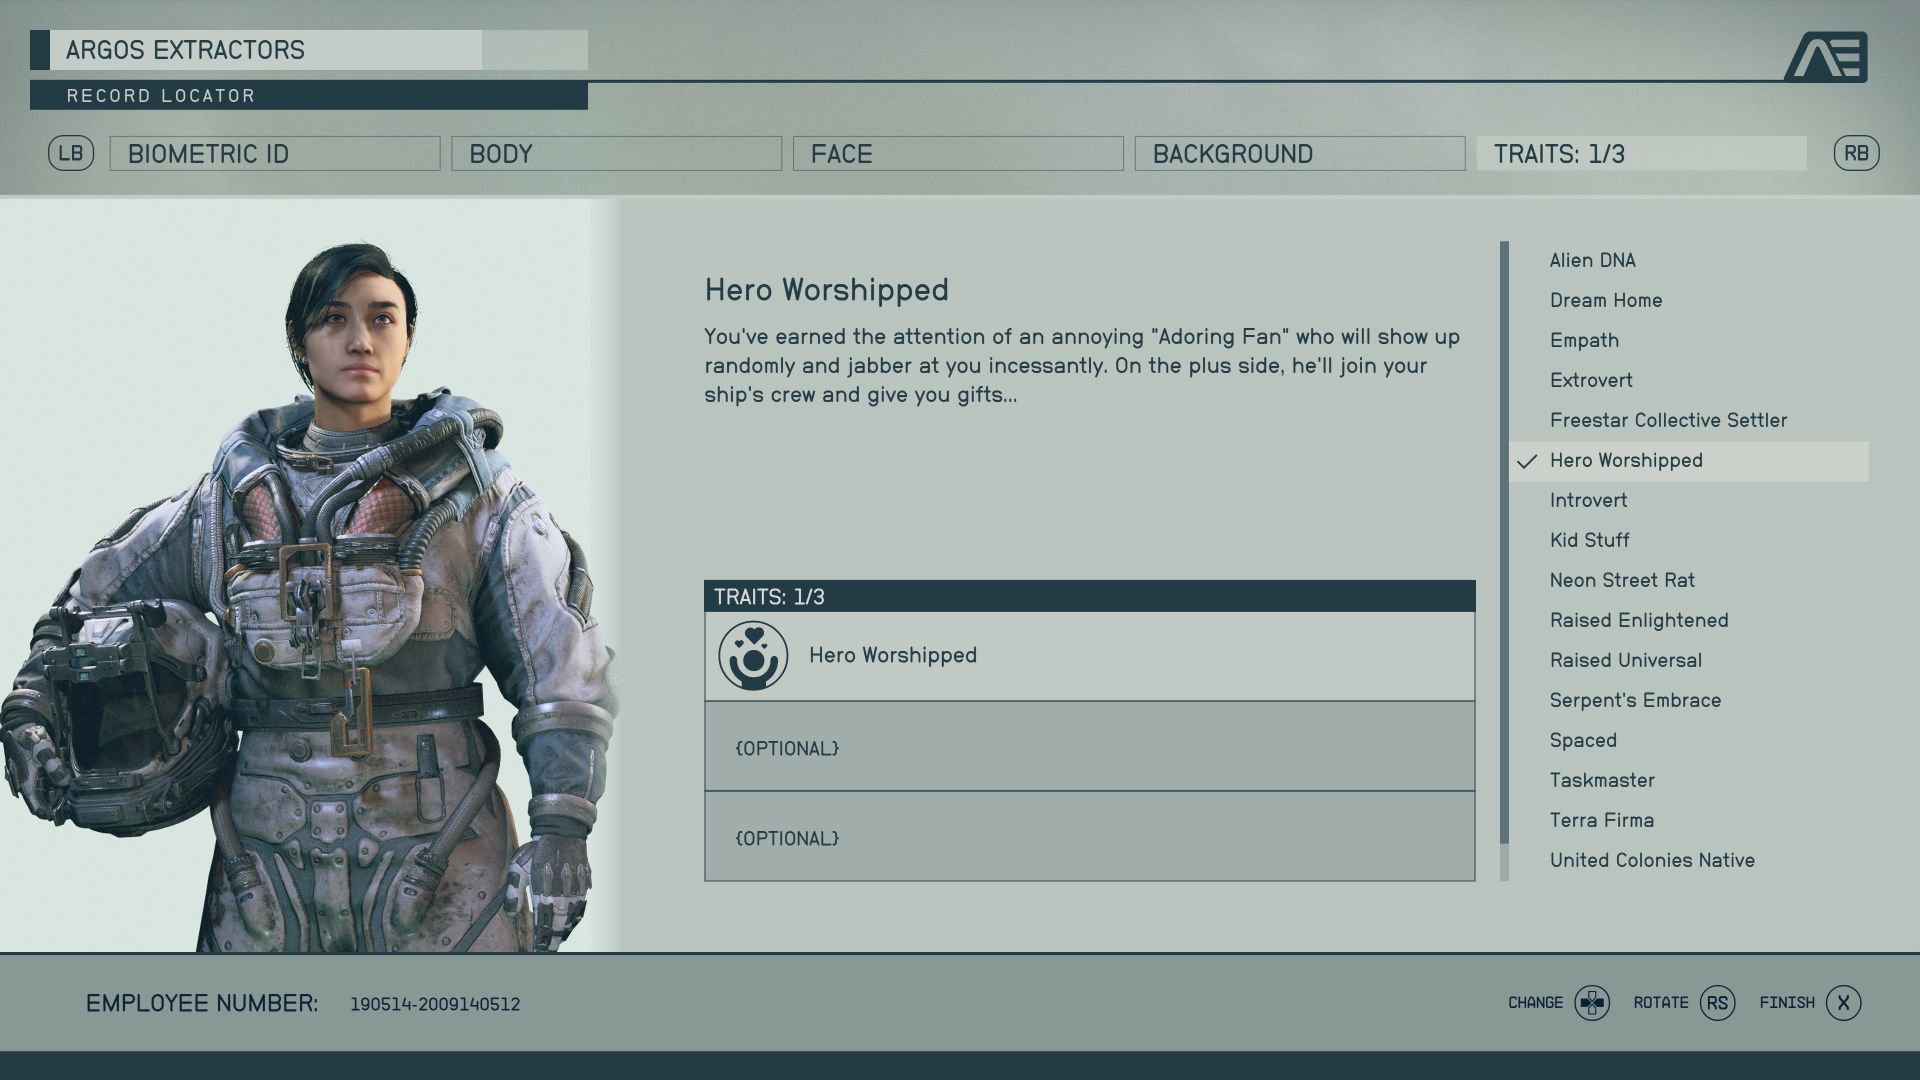Select Dream Home trait option
Image resolution: width=1920 pixels, height=1080 pixels.
click(1606, 299)
